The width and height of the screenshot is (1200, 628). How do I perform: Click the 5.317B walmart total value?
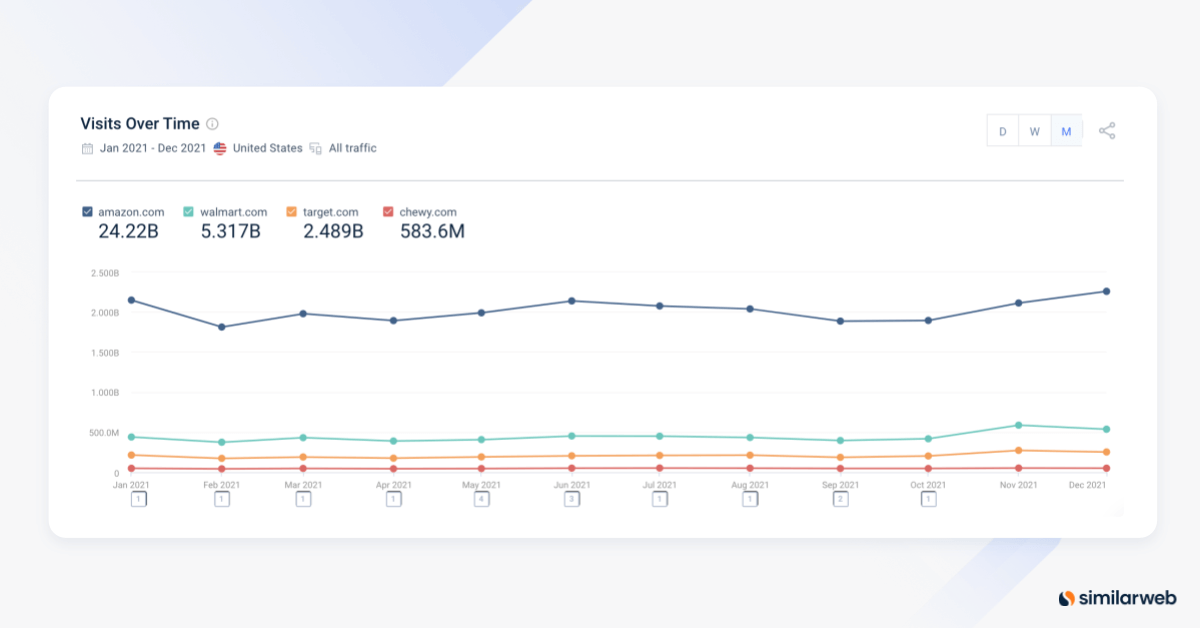point(230,232)
